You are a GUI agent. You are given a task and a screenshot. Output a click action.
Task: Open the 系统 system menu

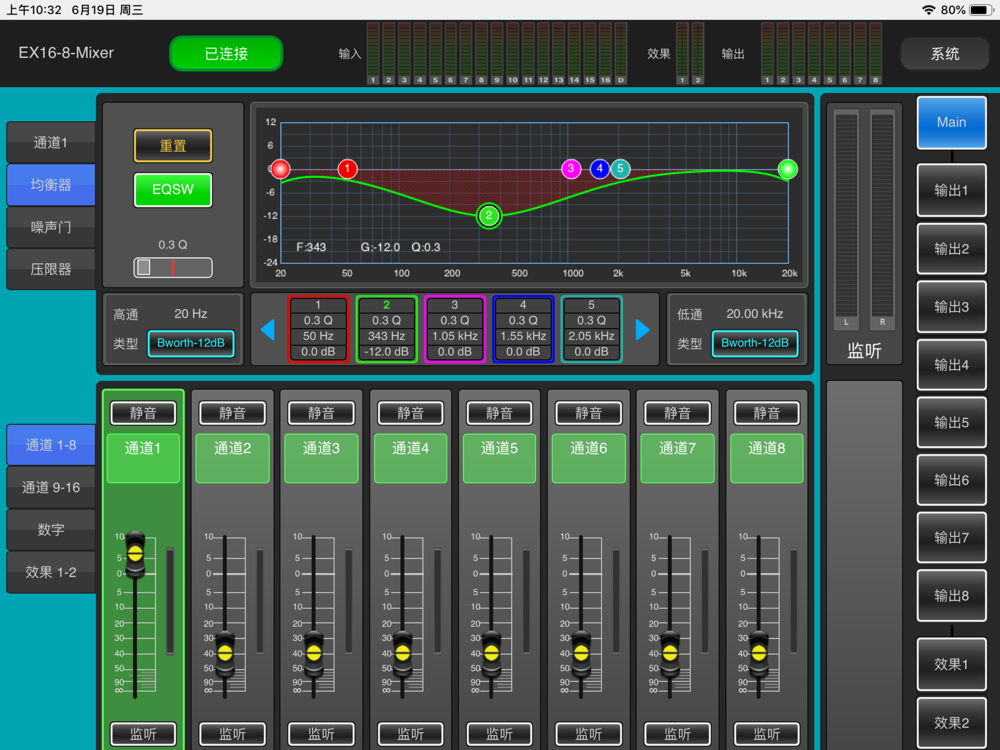click(x=945, y=54)
